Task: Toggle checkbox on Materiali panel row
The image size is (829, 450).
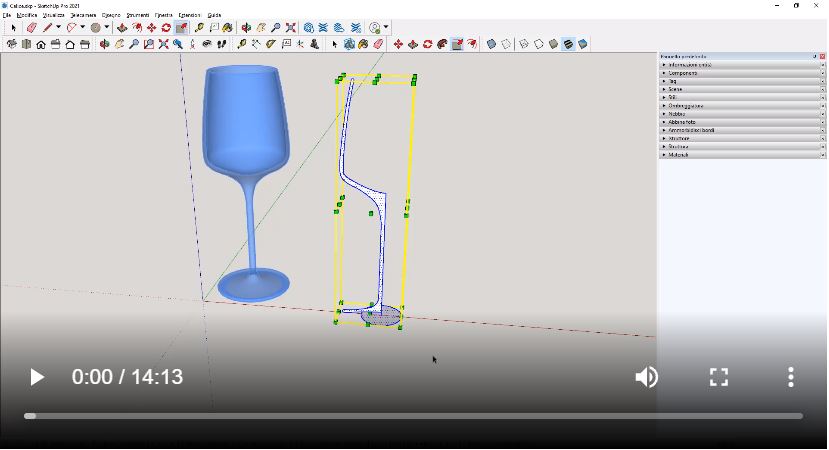Action: tap(823, 155)
